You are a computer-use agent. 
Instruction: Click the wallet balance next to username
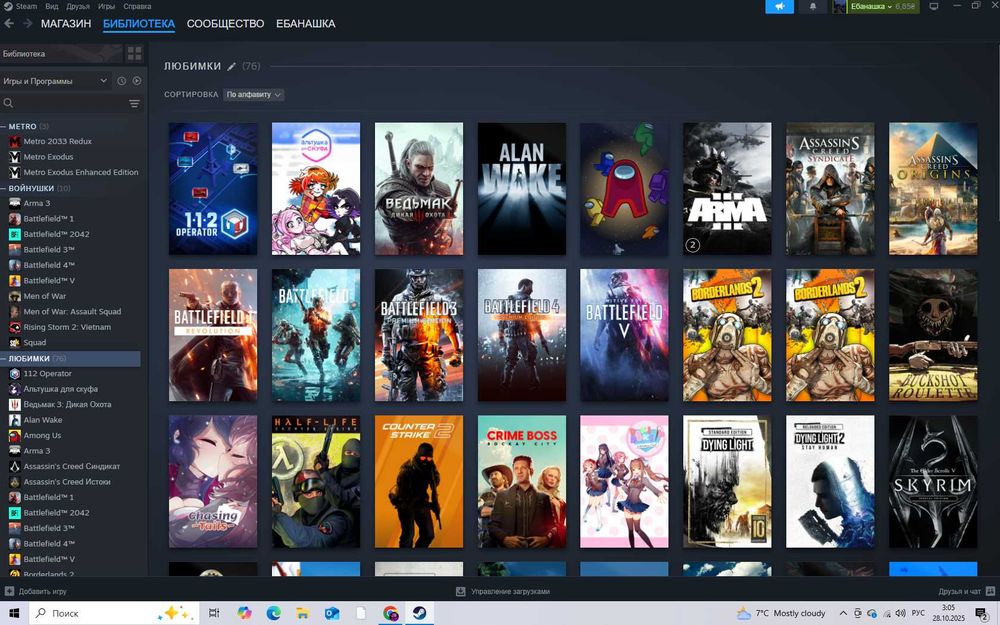click(905, 6)
